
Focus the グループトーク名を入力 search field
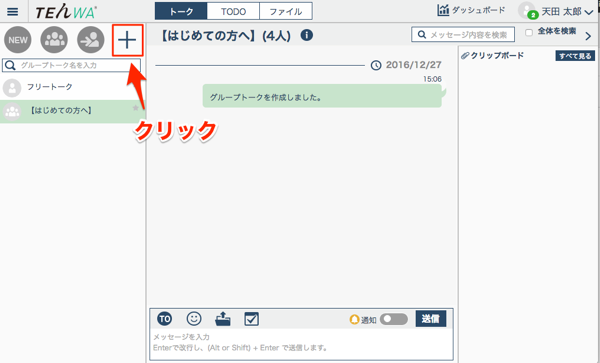click(x=72, y=65)
